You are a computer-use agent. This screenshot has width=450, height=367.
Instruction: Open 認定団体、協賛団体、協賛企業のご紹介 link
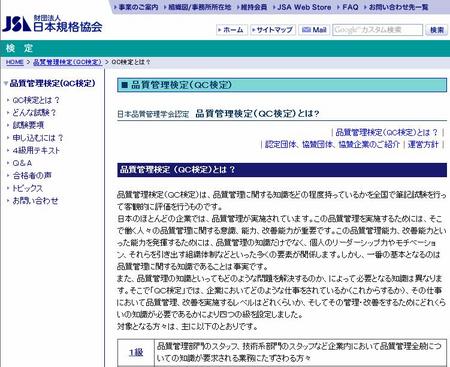tap(332, 145)
